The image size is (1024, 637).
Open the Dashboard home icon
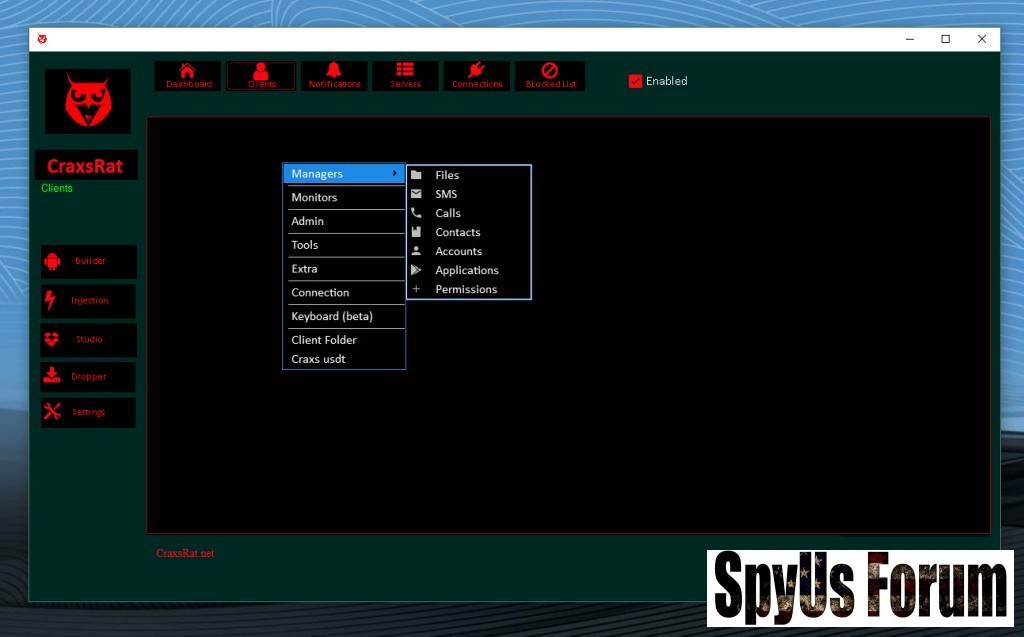tap(188, 71)
